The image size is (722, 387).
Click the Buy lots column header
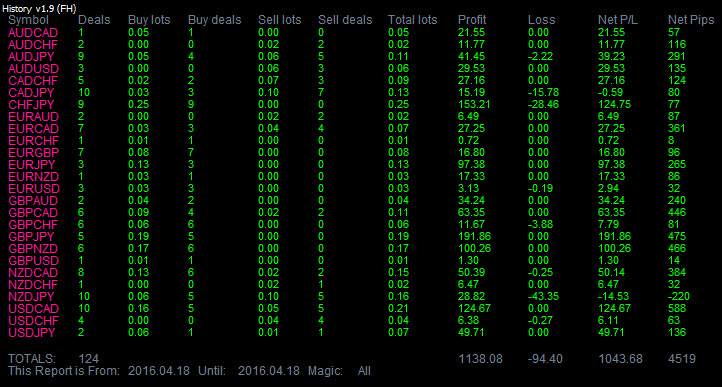(x=149, y=20)
